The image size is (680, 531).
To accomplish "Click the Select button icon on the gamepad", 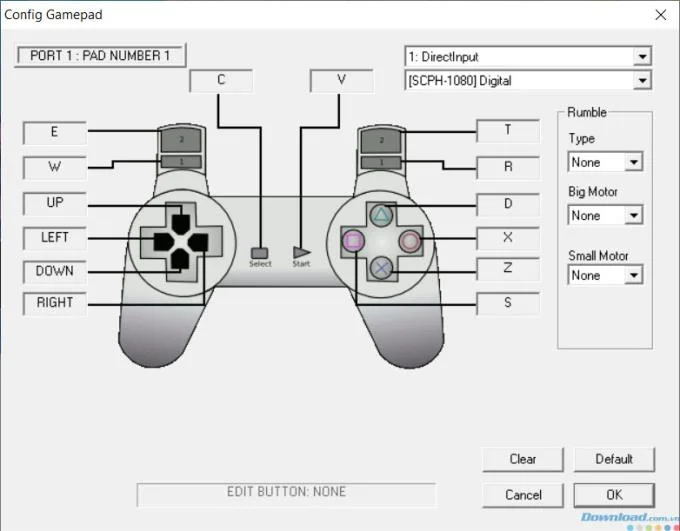I will pos(259,253).
